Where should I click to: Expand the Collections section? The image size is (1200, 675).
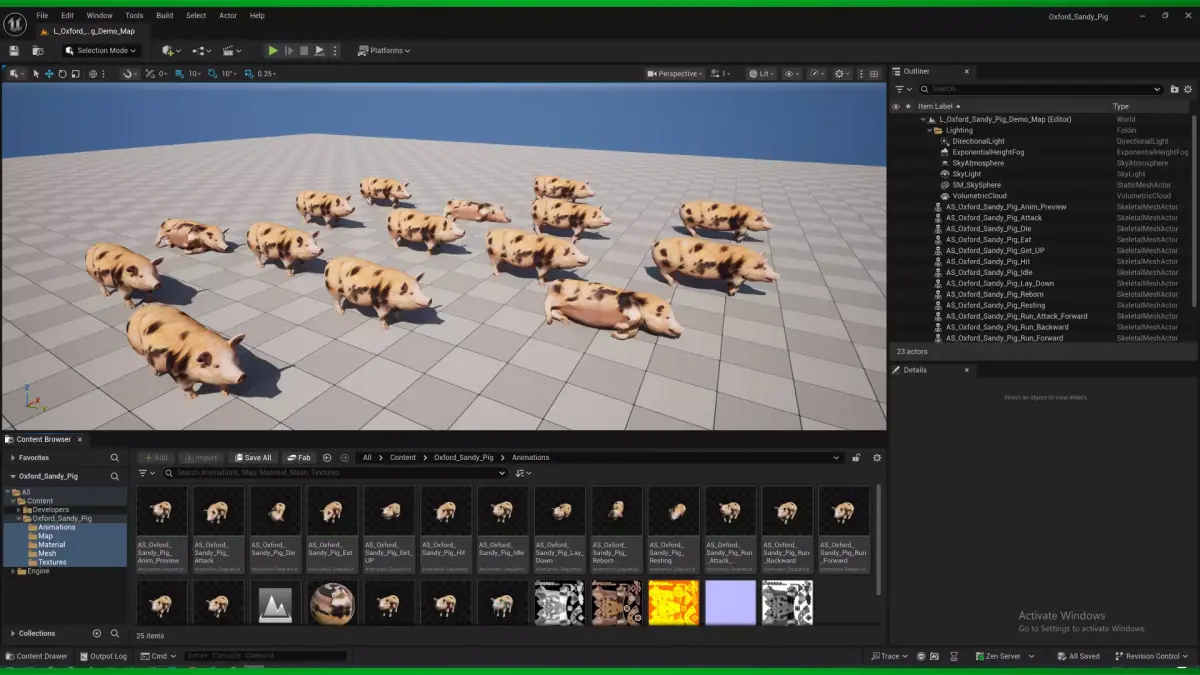tap(12, 633)
